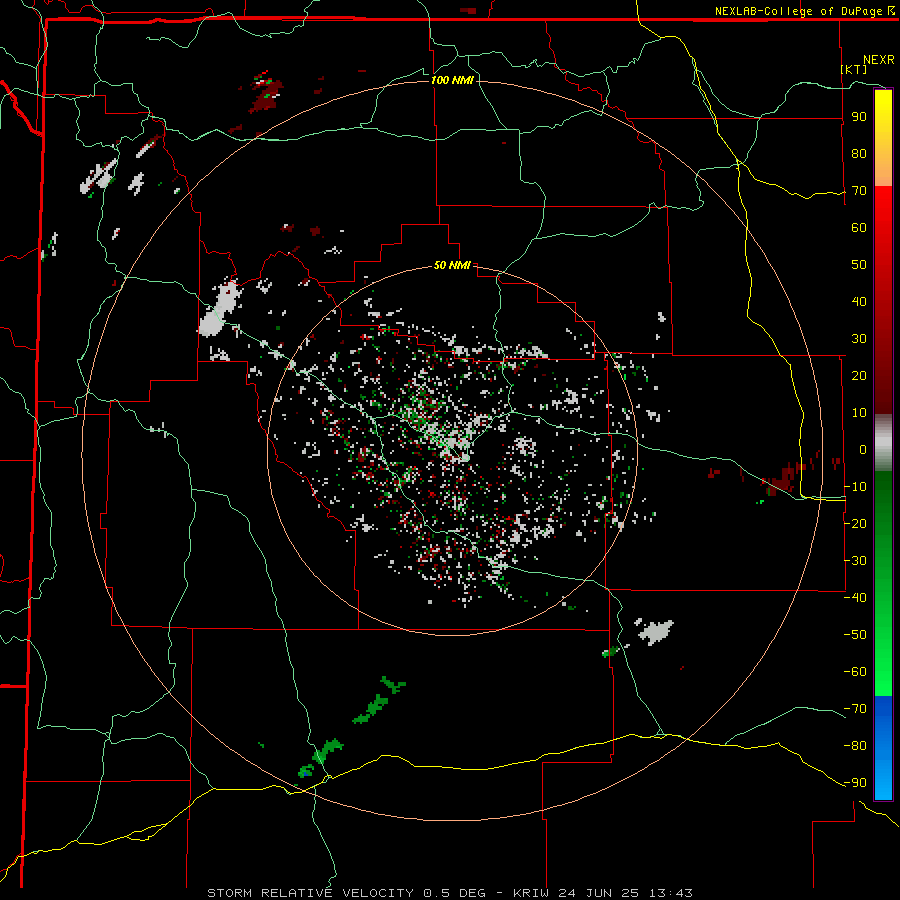Click the -80 value on the velocity scale
The width and height of the screenshot is (900, 900).
(x=855, y=746)
